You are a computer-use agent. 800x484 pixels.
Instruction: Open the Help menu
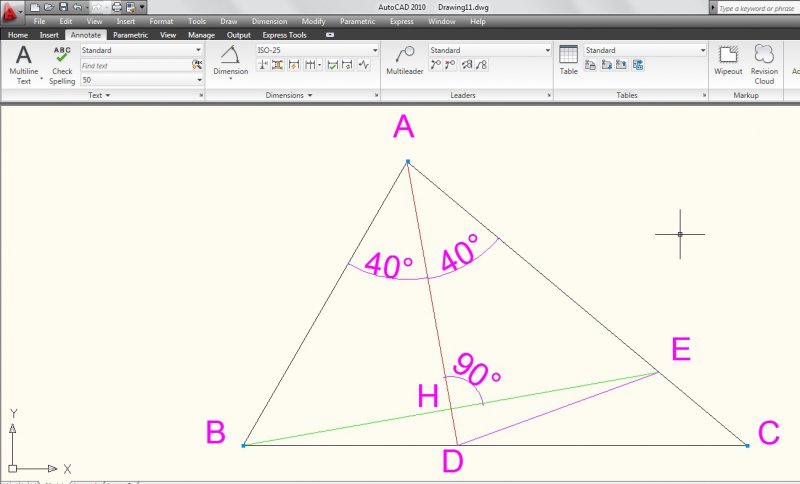pyautogui.click(x=478, y=21)
